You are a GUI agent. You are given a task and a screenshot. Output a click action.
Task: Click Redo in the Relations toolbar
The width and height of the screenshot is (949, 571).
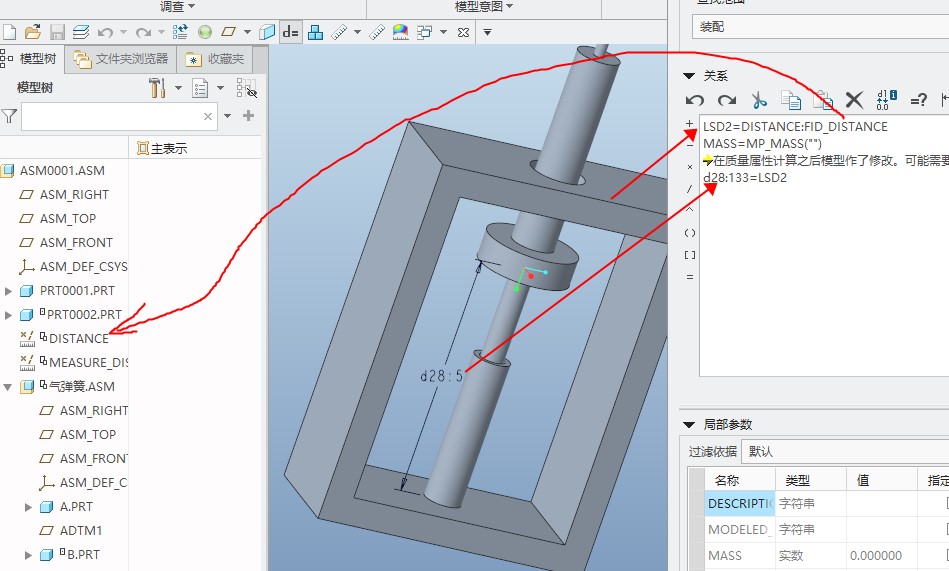pos(727,100)
